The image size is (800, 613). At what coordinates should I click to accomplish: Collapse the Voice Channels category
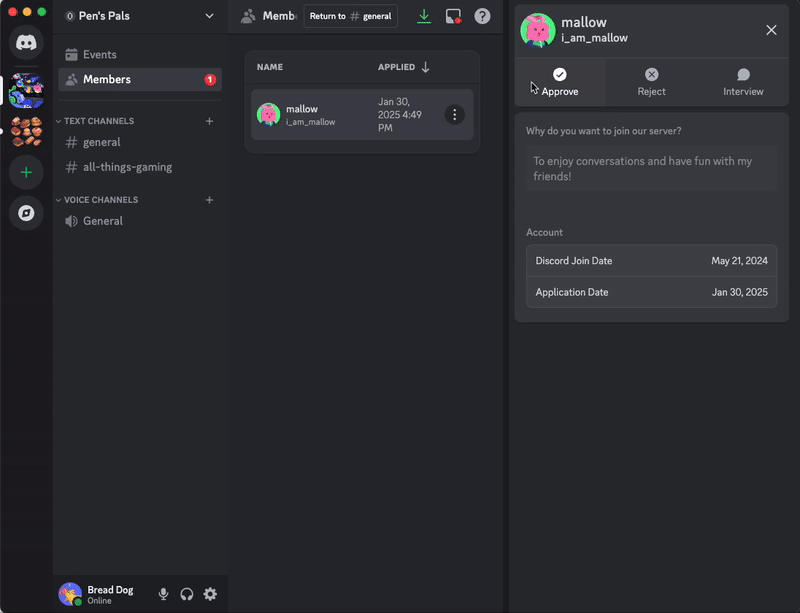100,200
